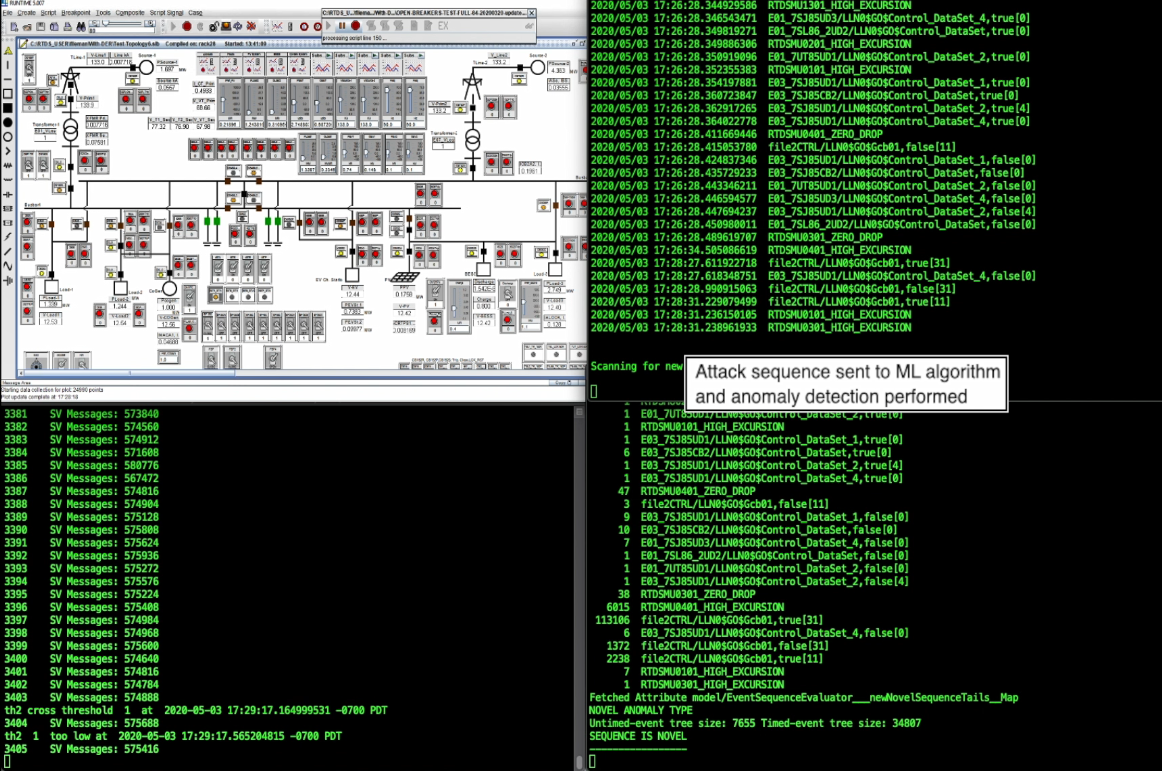Image resolution: width=1162 pixels, height=771 pixels.
Task: Select the resistor zigzag palette tool
Action: pyautogui.click(x=8, y=165)
